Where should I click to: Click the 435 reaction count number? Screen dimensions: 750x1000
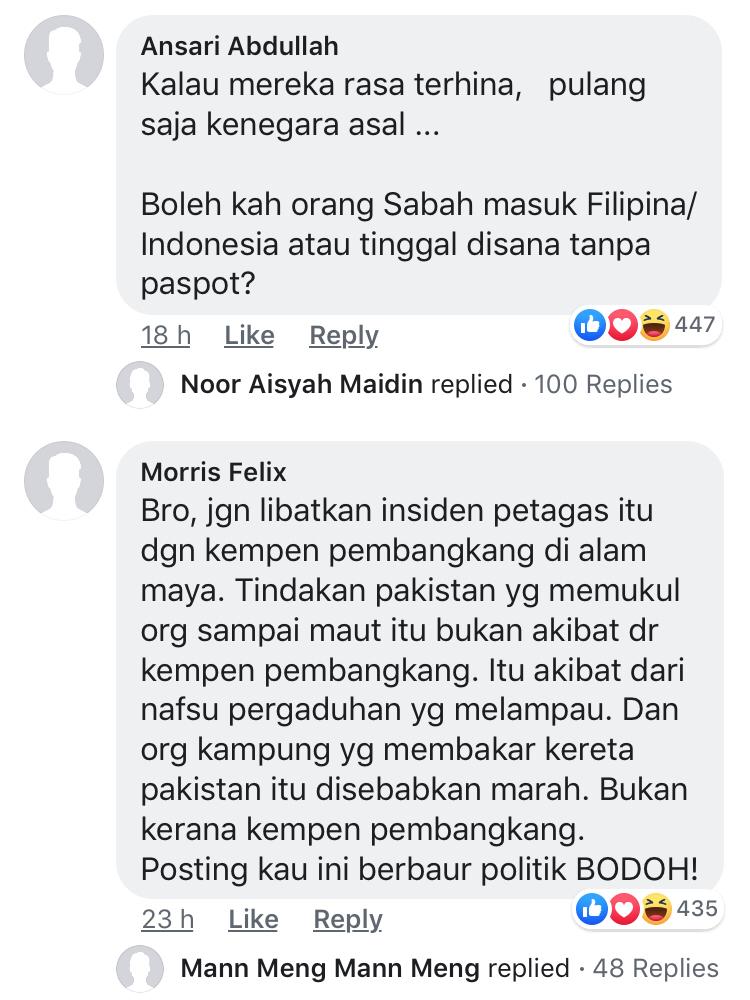pyautogui.click(x=696, y=909)
